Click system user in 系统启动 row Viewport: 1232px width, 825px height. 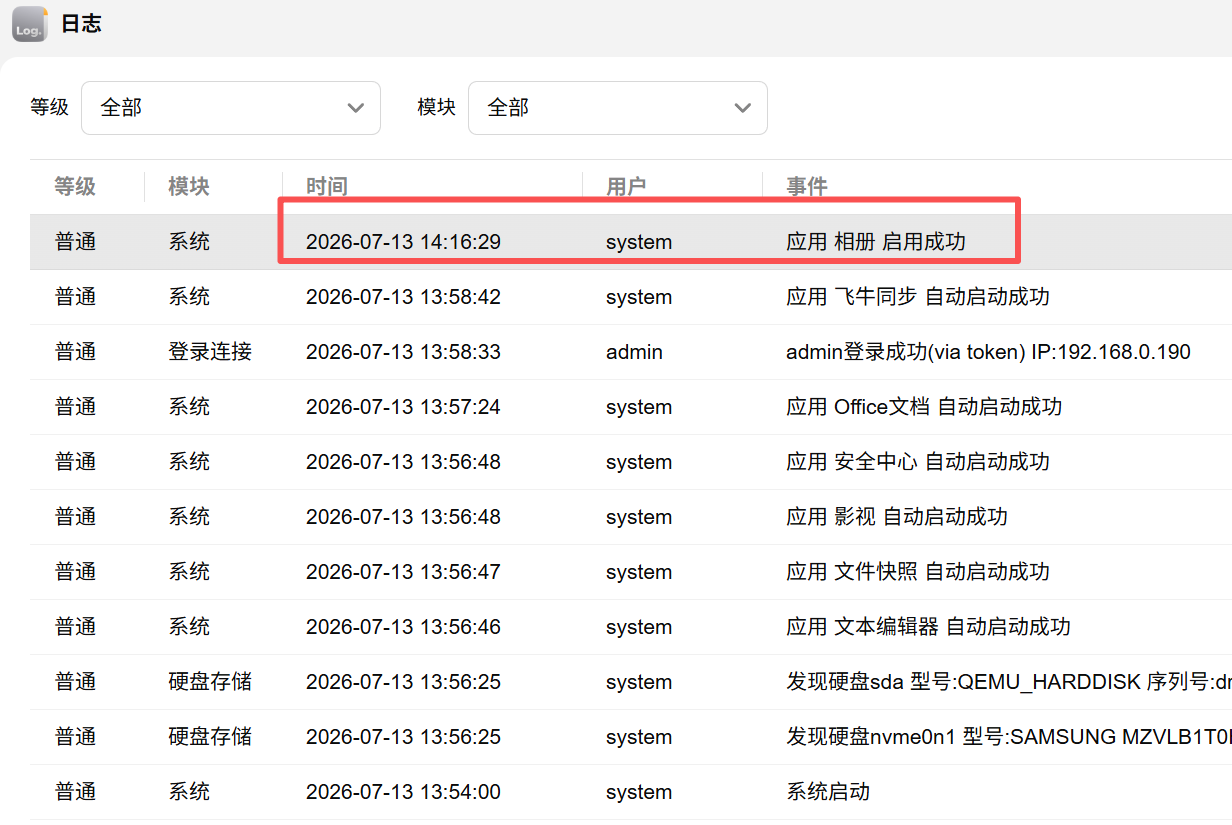click(x=639, y=792)
